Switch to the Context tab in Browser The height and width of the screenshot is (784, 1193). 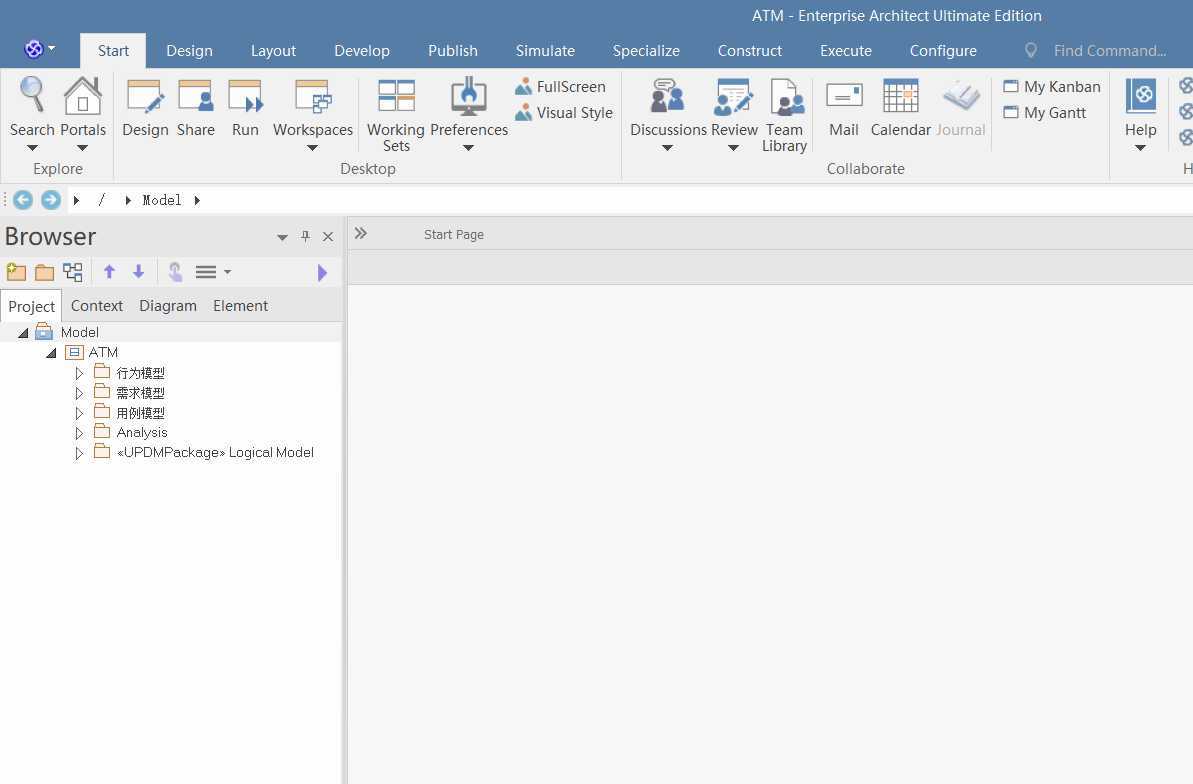click(x=97, y=306)
